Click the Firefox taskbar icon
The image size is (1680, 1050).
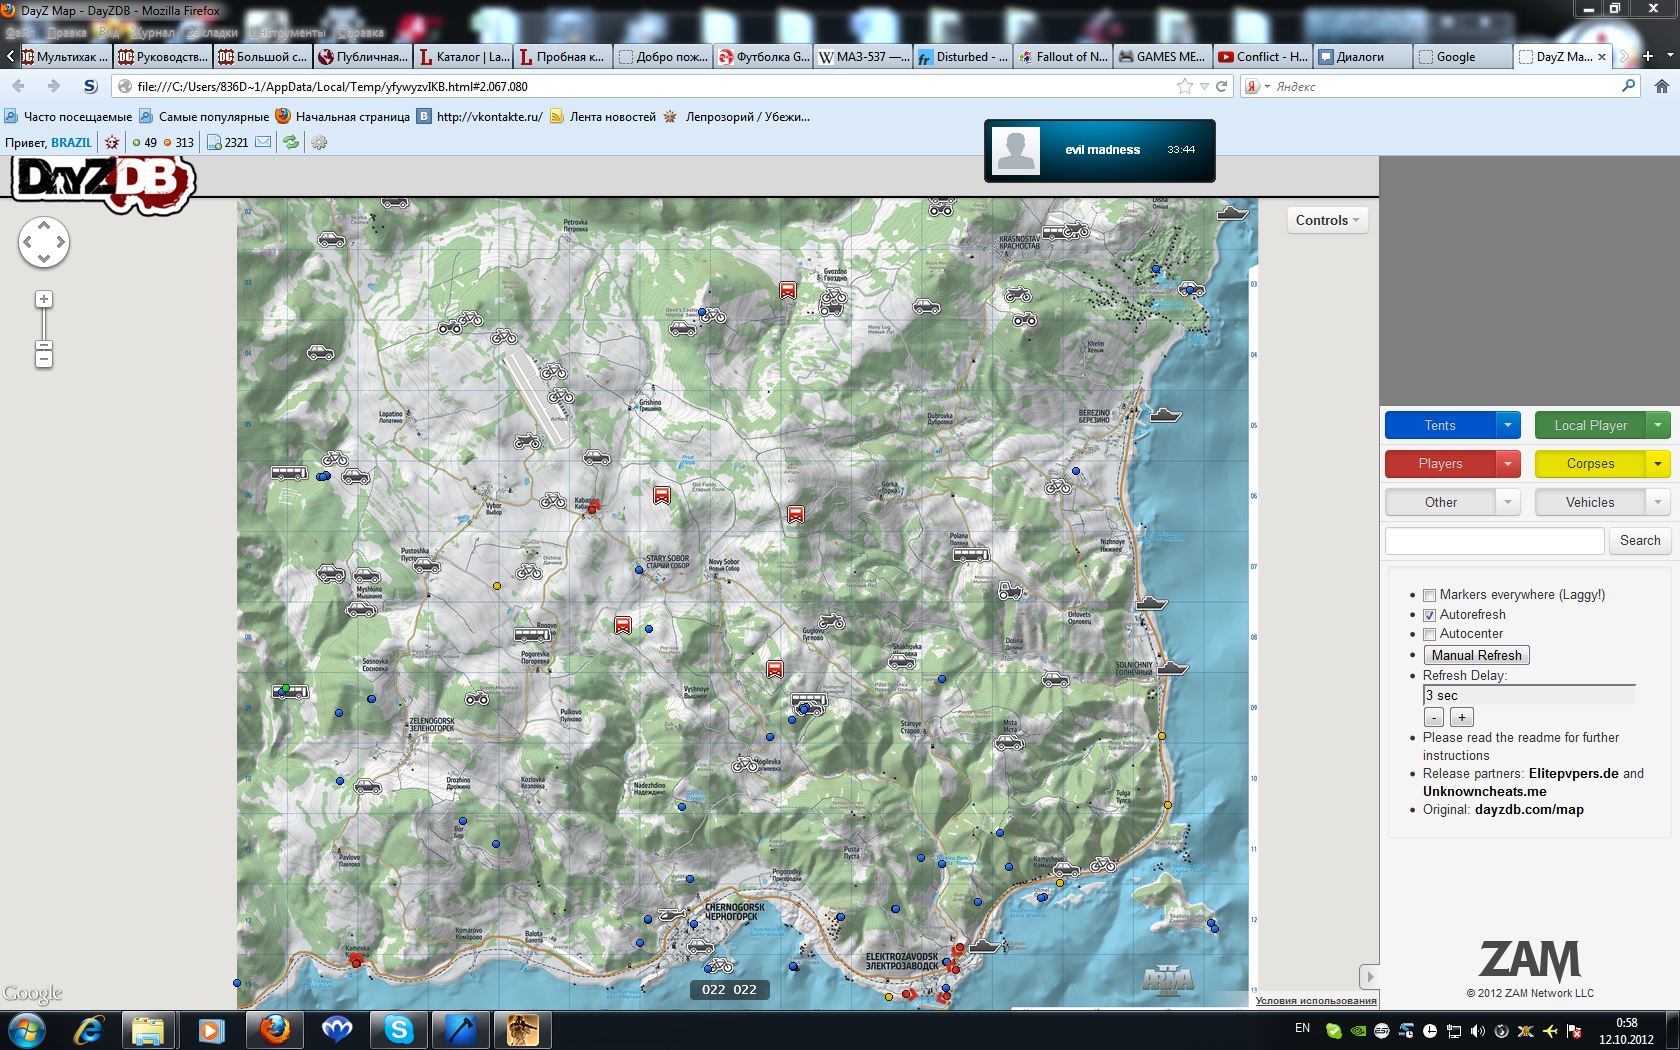(275, 1029)
